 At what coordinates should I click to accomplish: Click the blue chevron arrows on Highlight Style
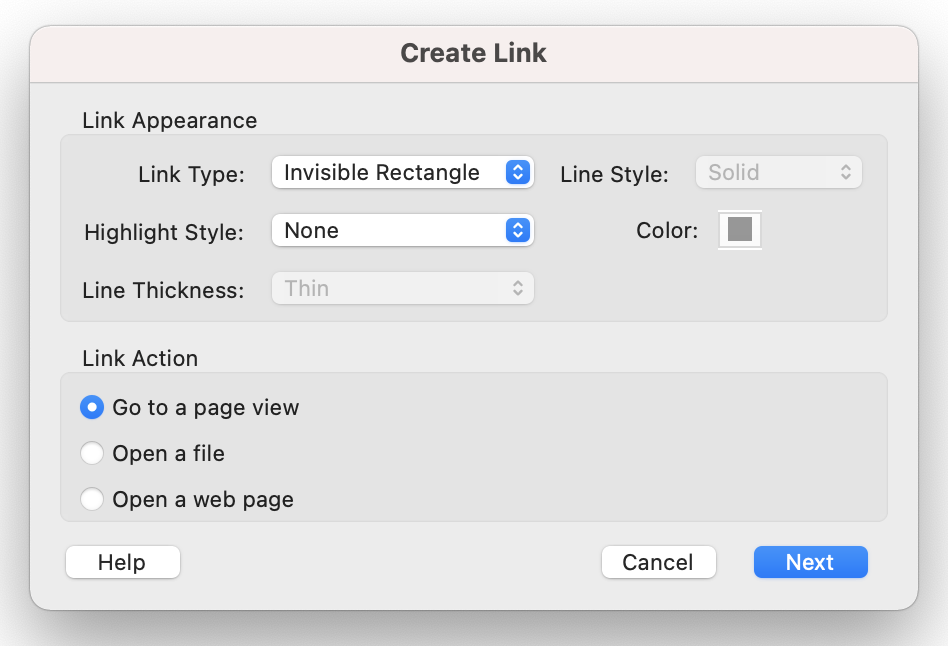517,230
